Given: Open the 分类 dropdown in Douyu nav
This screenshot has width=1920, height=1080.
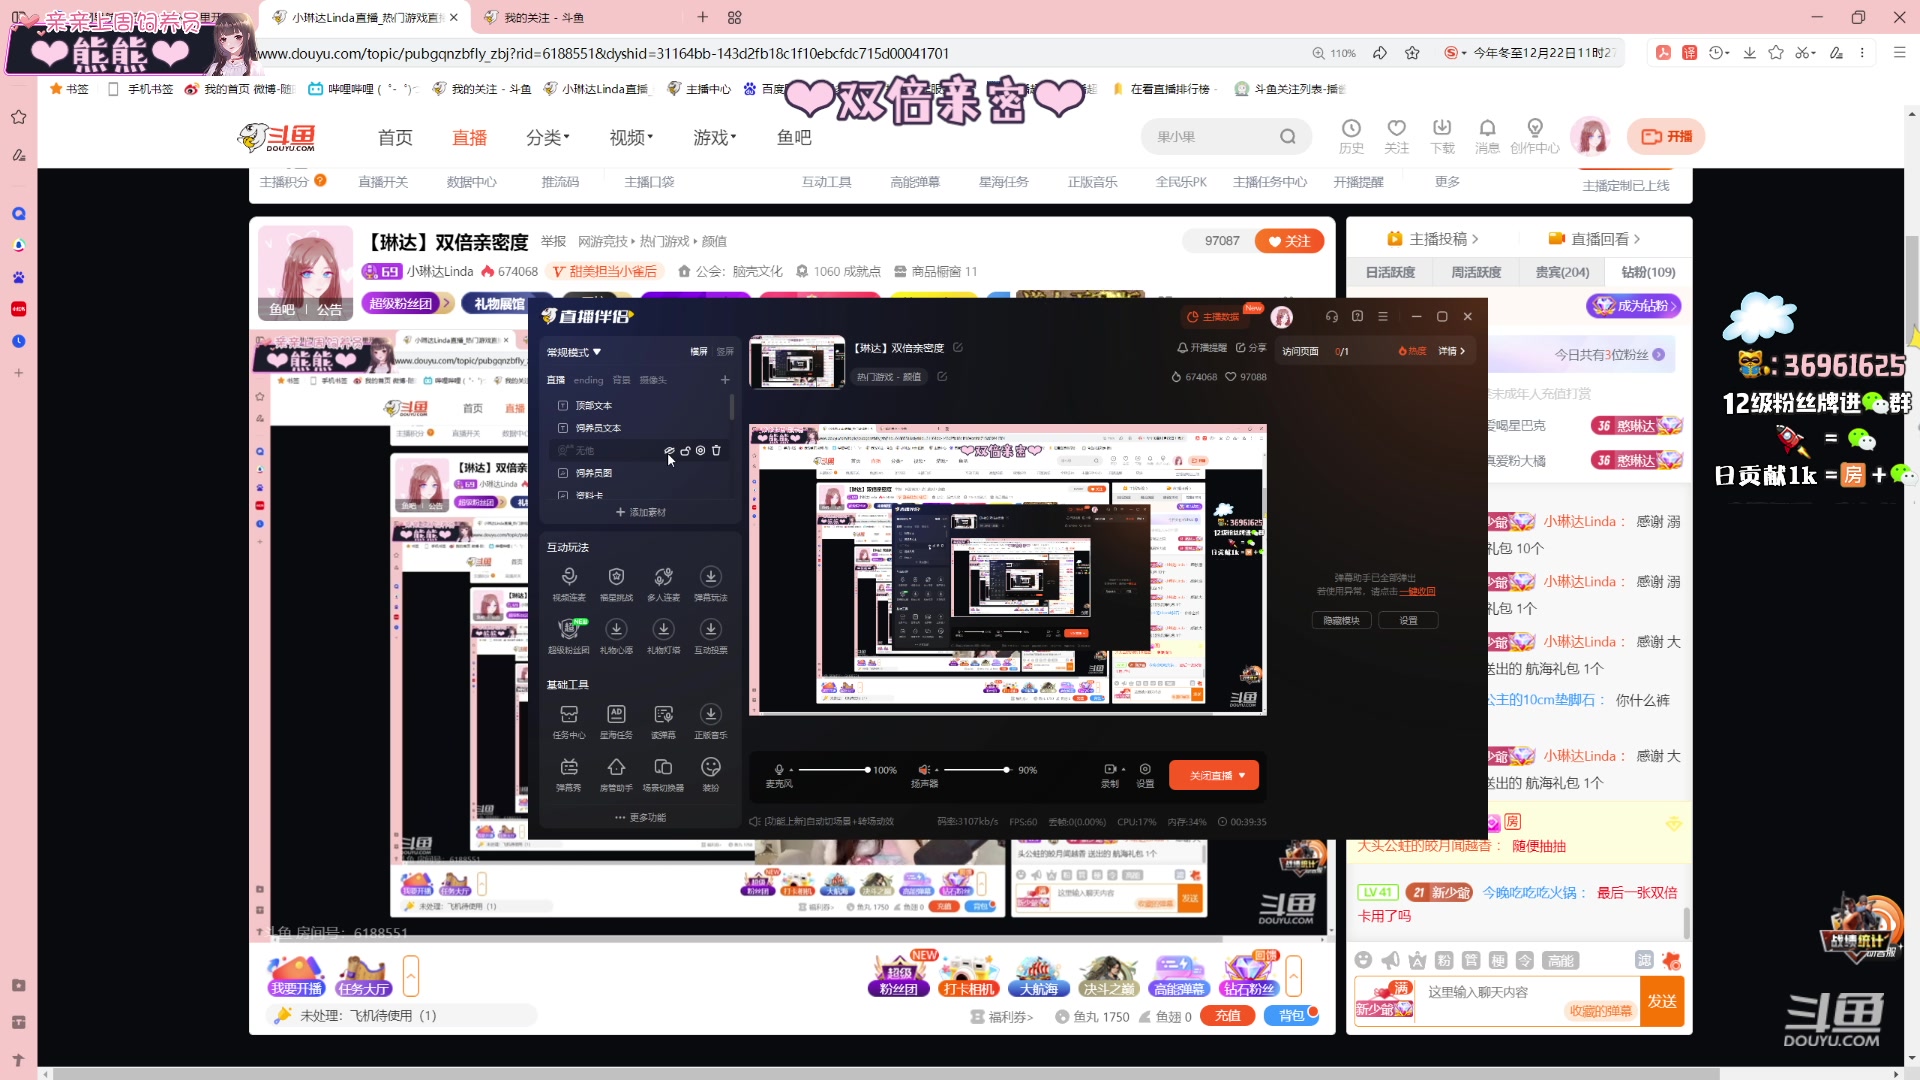Looking at the screenshot, I should (x=548, y=137).
